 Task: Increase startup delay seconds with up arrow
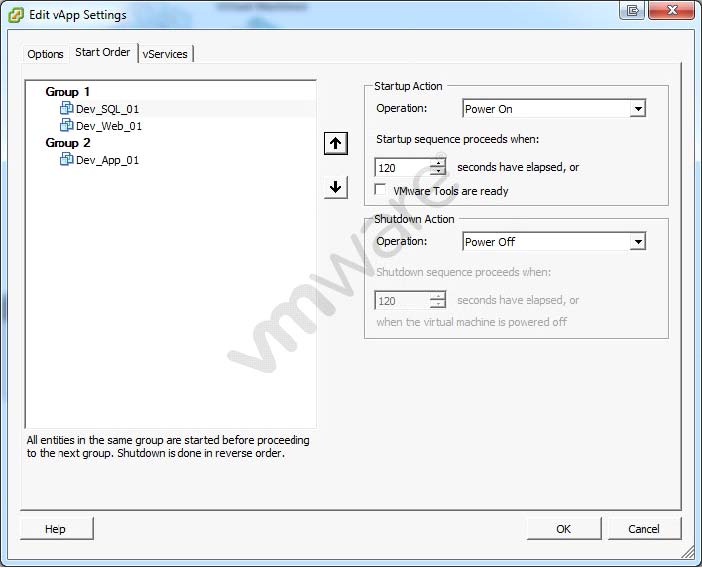tap(438, 163)
